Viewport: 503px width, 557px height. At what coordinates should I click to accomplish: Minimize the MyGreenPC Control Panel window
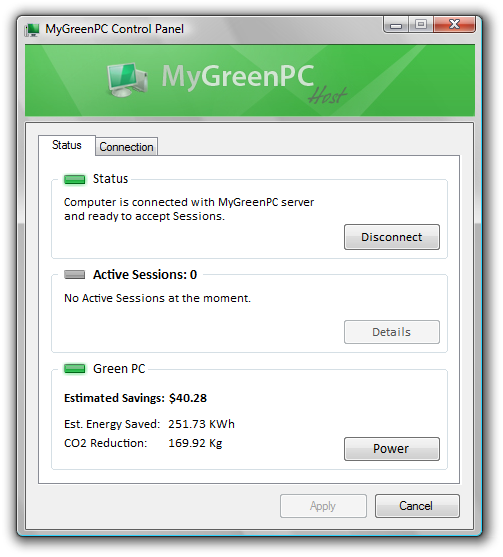tap(396, 25)
